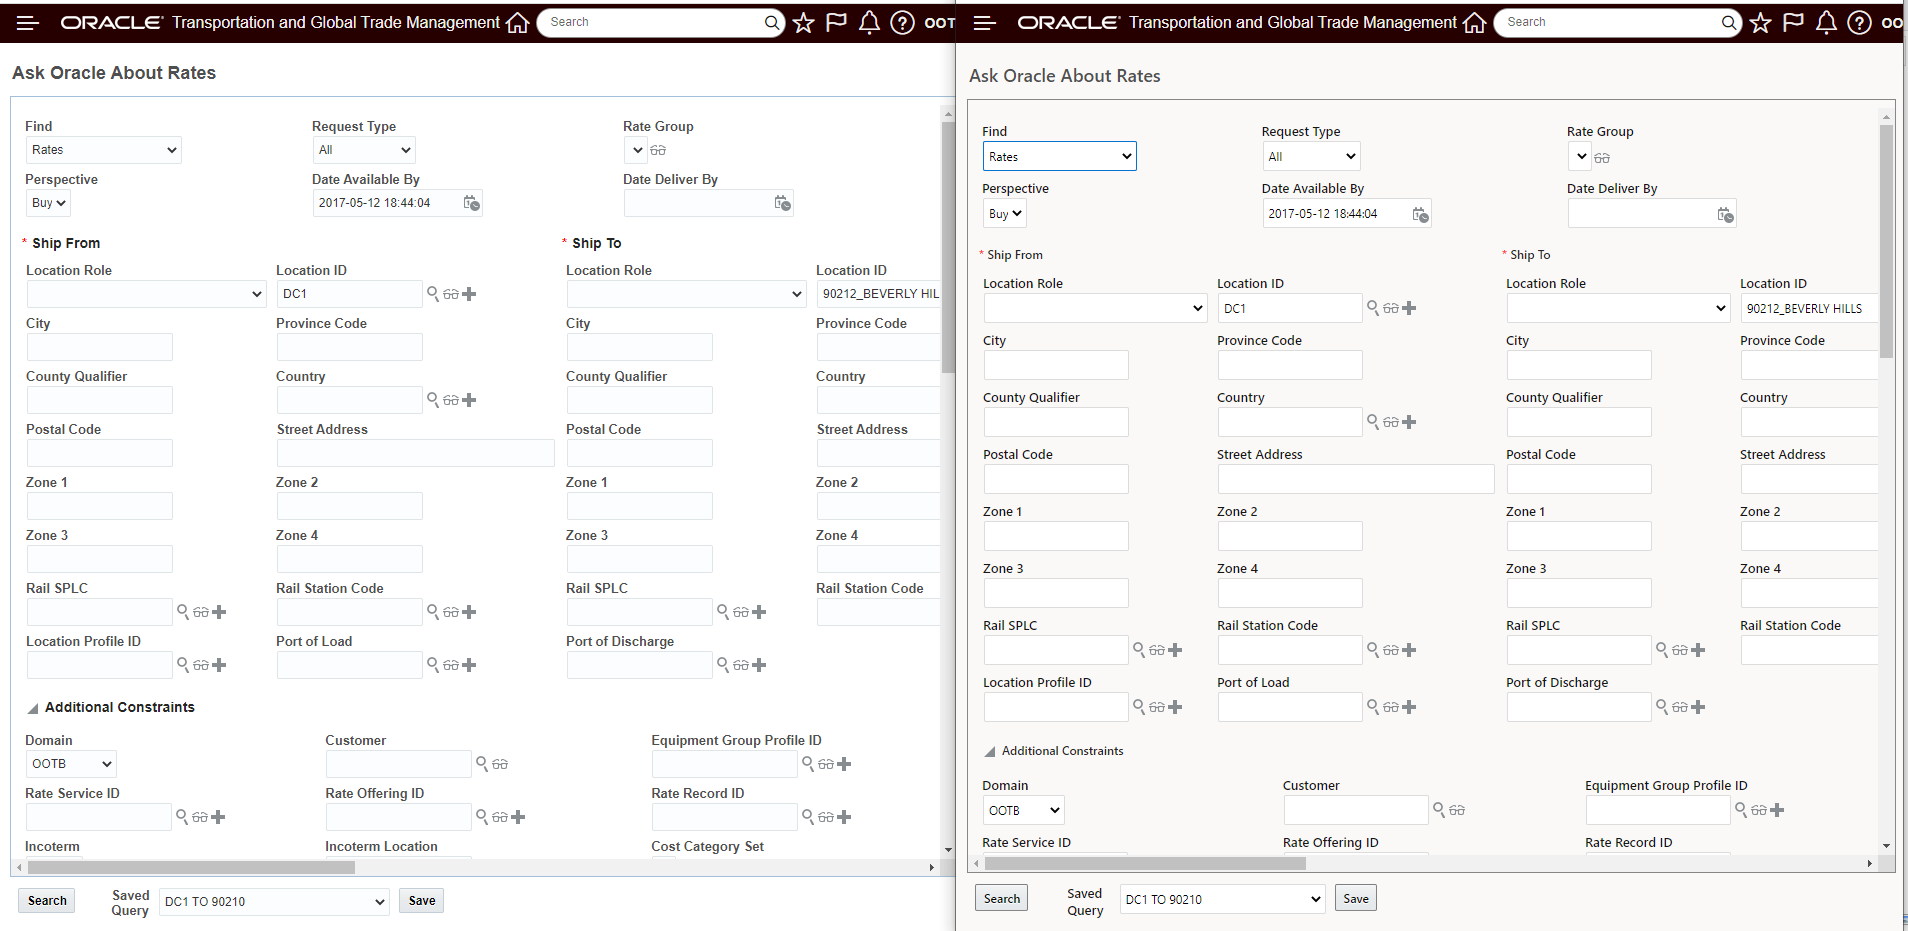Open Favorites star in right window
Viewport: 1908px width, 931px height.
coord(1761,22)
